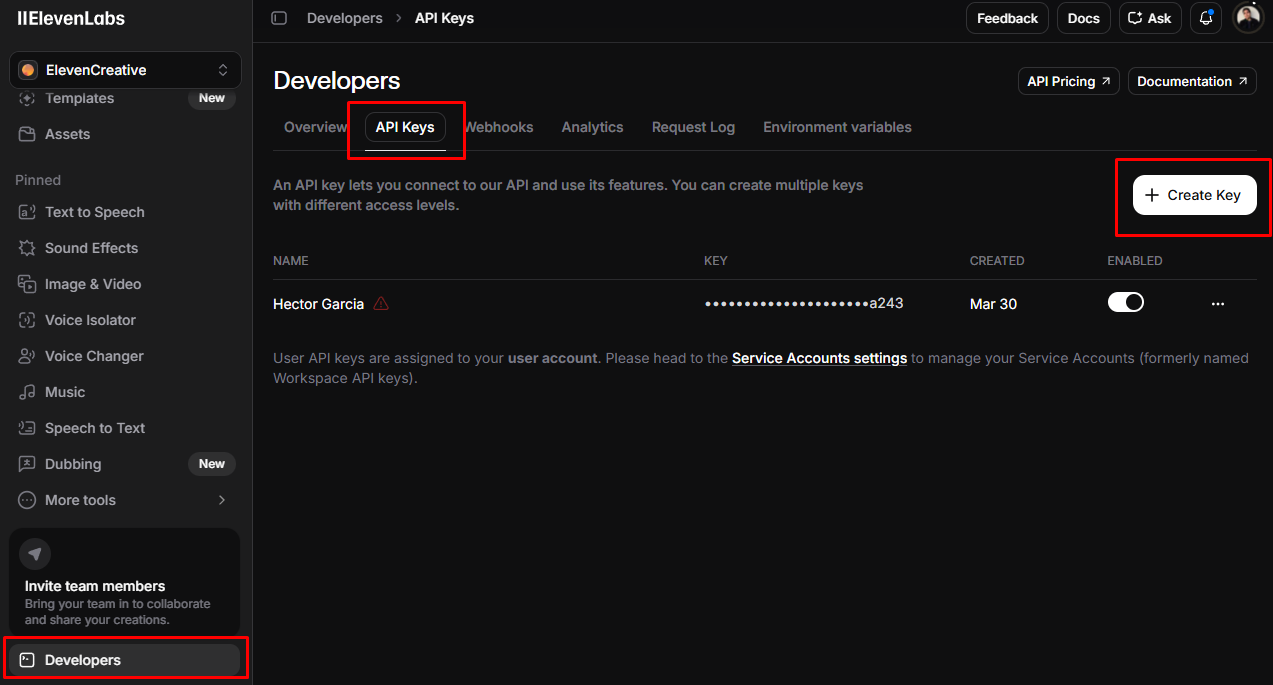Click the Speech to Text icon
Viewport: 1273px width, 685px height.
pos(27,428)
